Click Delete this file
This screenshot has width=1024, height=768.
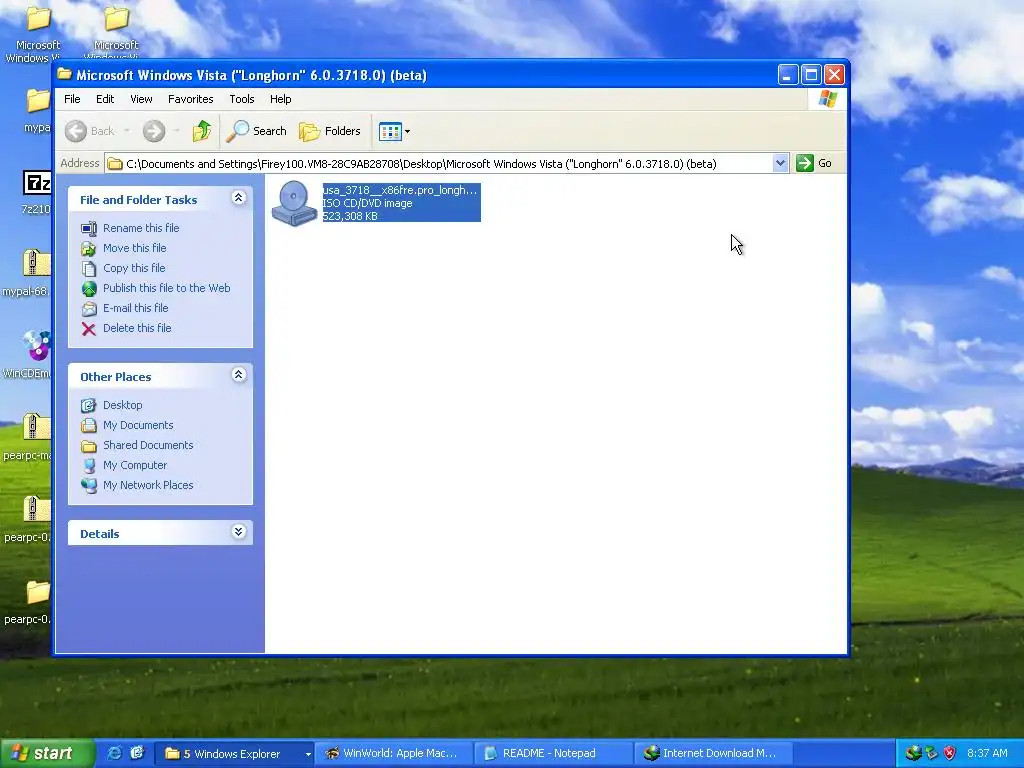pyautogui.click(x=137, y=328)
